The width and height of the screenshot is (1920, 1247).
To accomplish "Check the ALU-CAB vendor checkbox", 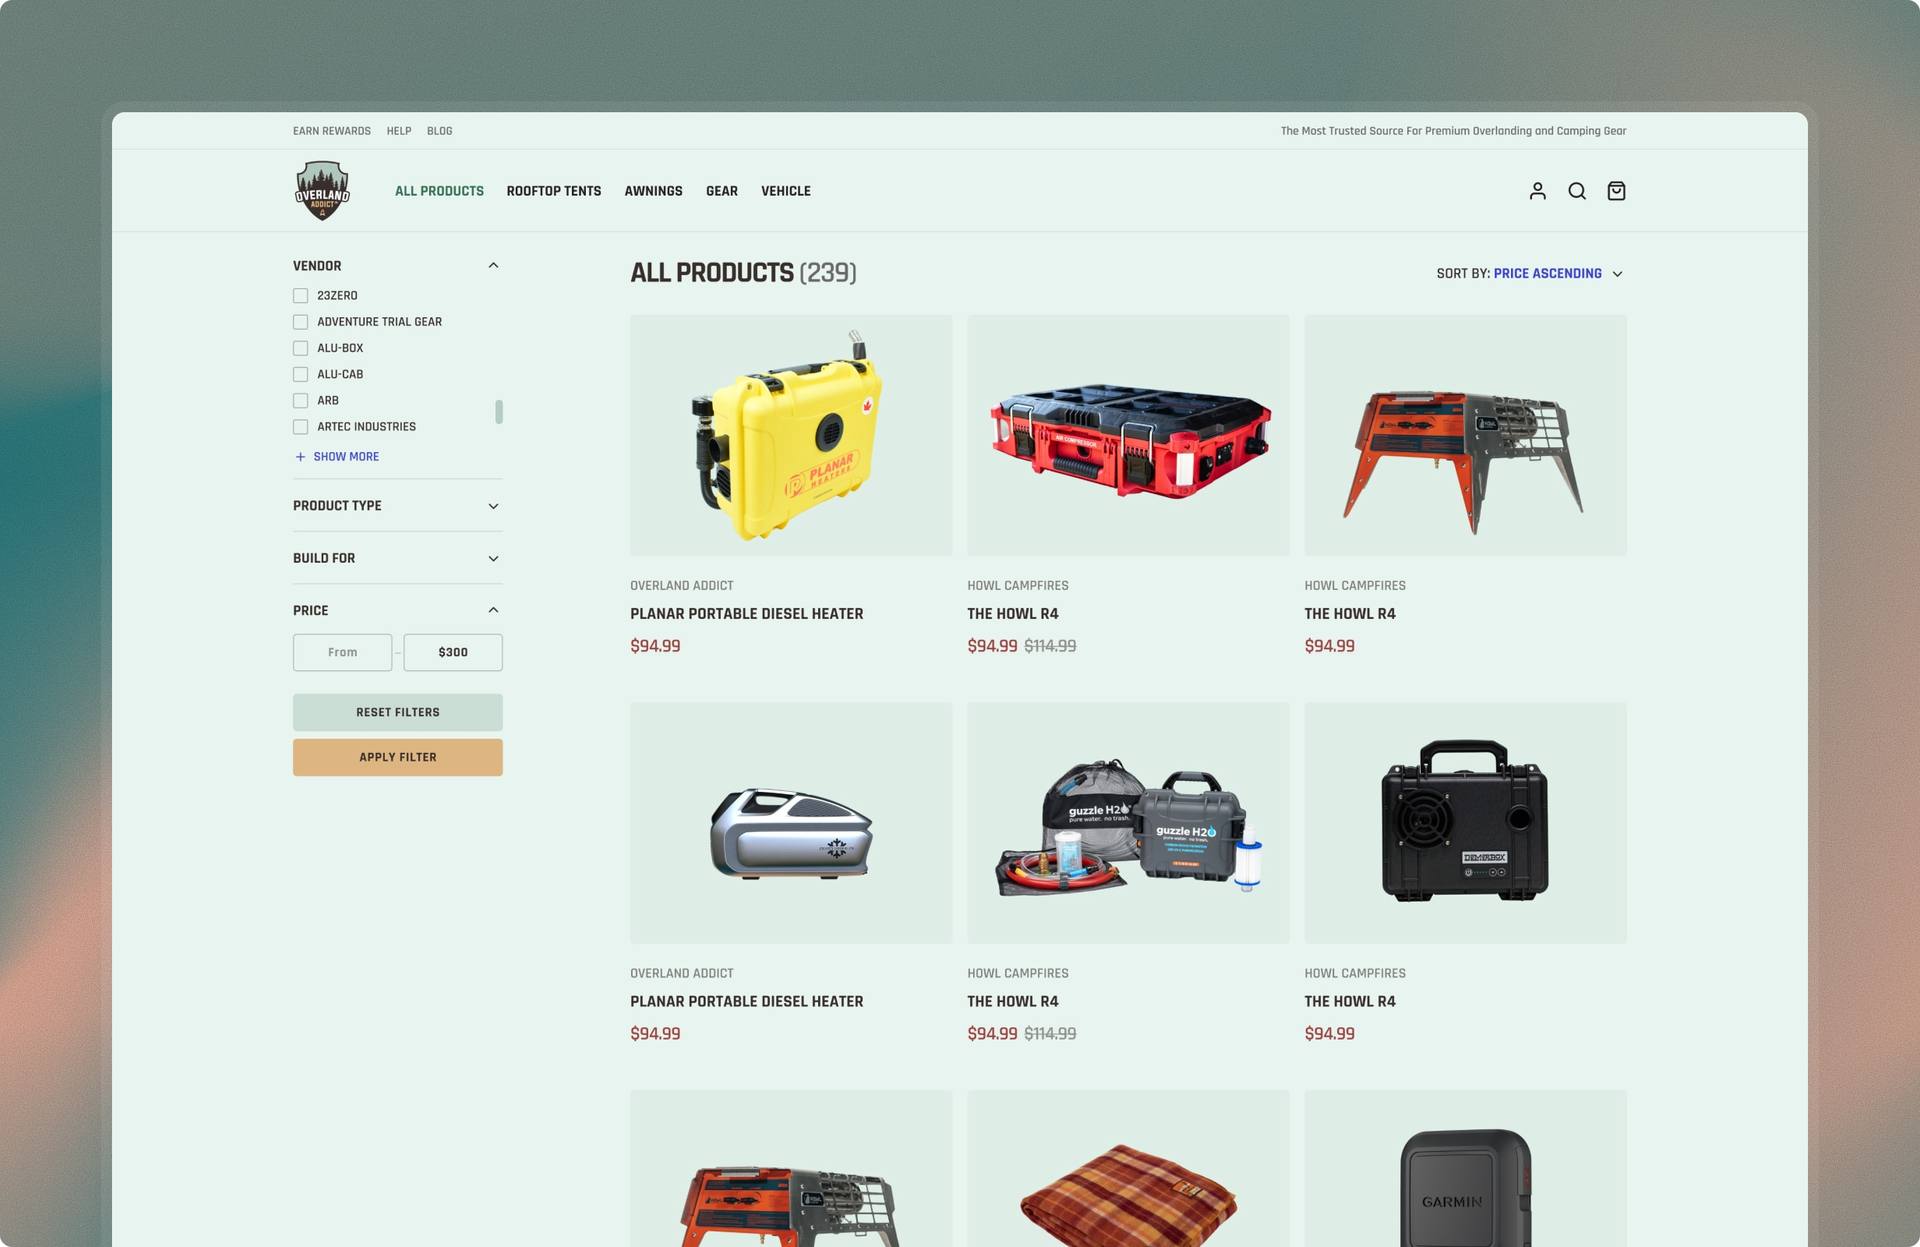I will [x=300, y=374].
